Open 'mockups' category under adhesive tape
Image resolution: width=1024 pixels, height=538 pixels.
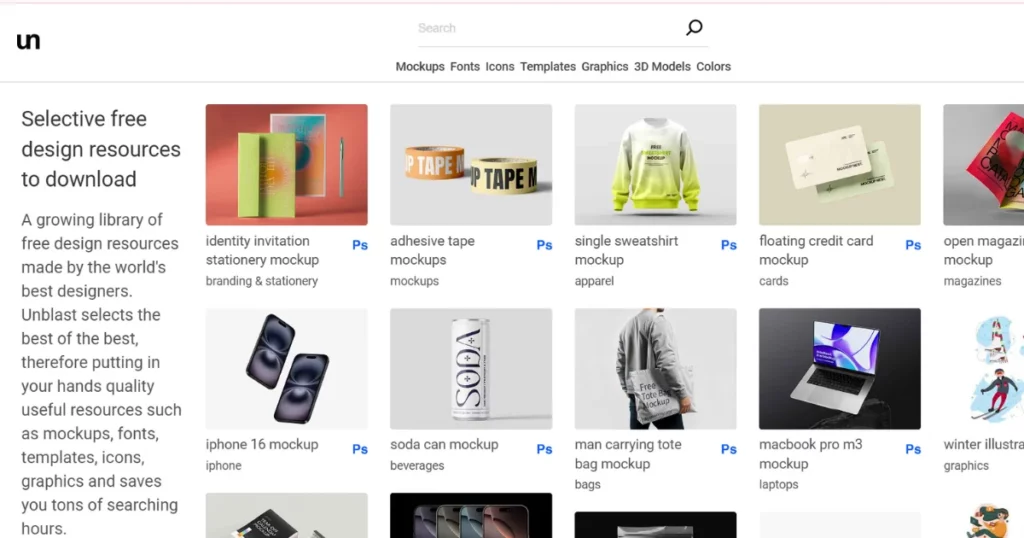click(x=415, y=281)
